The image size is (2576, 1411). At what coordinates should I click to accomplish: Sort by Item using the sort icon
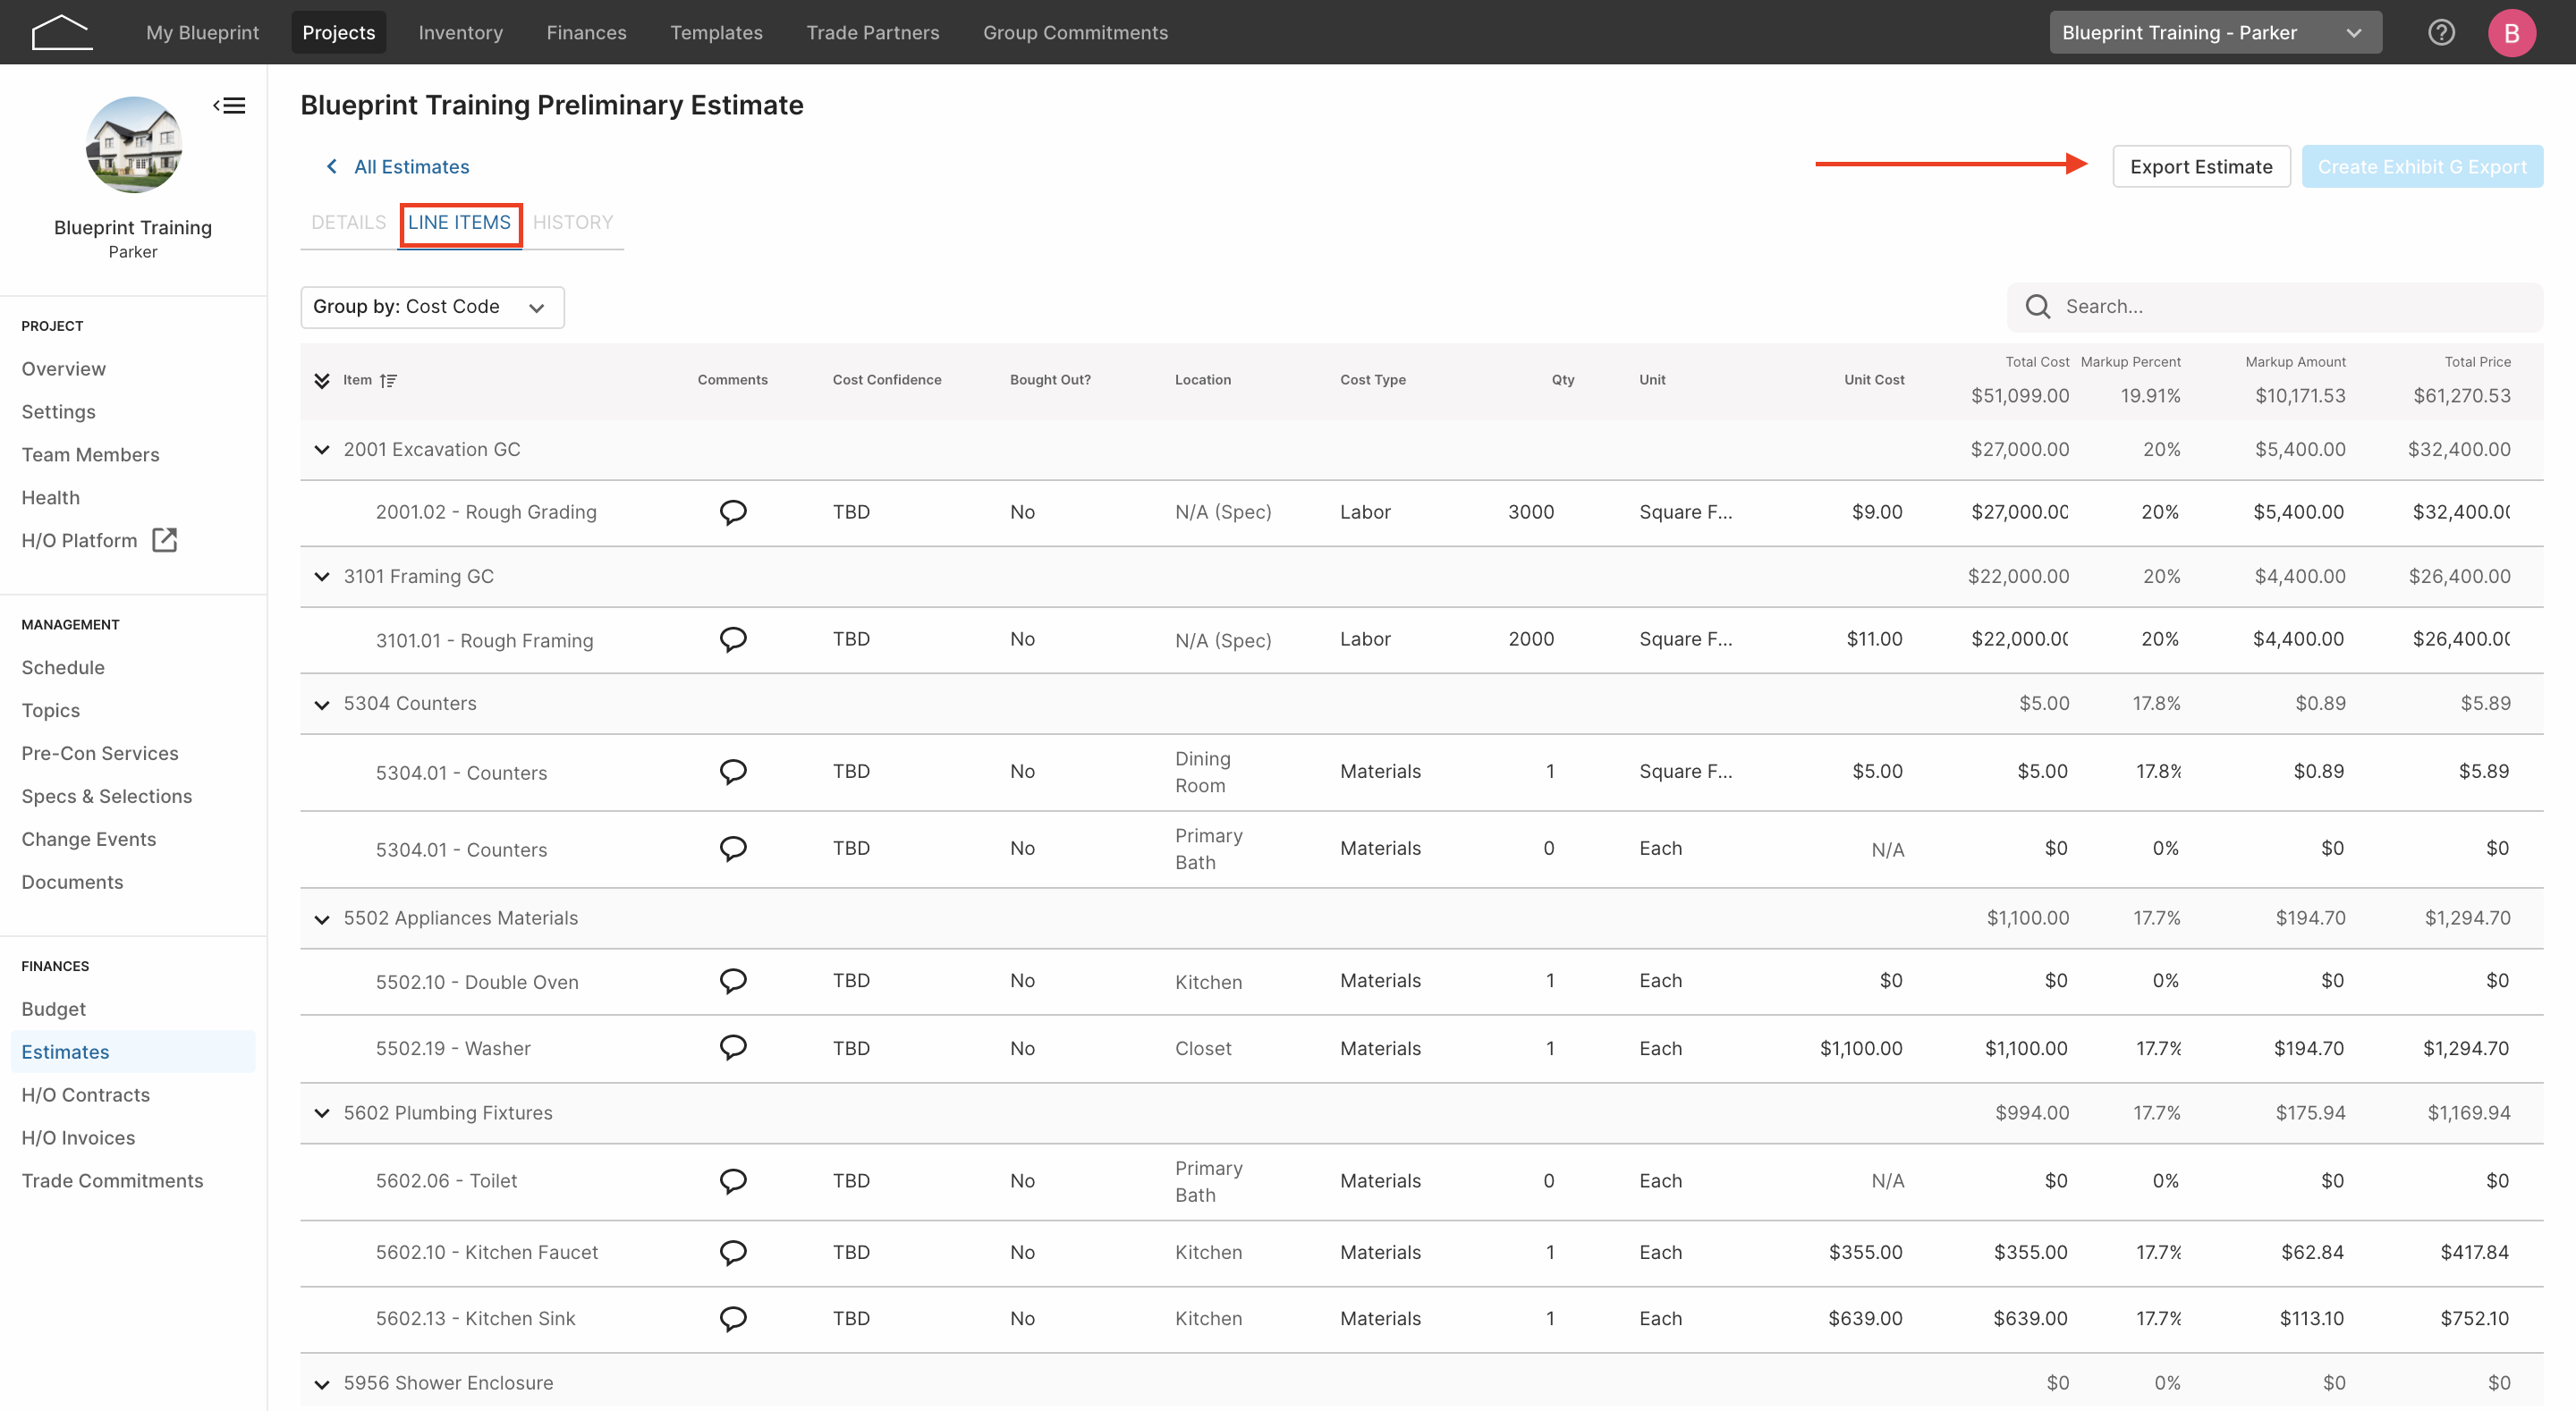(x=389, y=380)
